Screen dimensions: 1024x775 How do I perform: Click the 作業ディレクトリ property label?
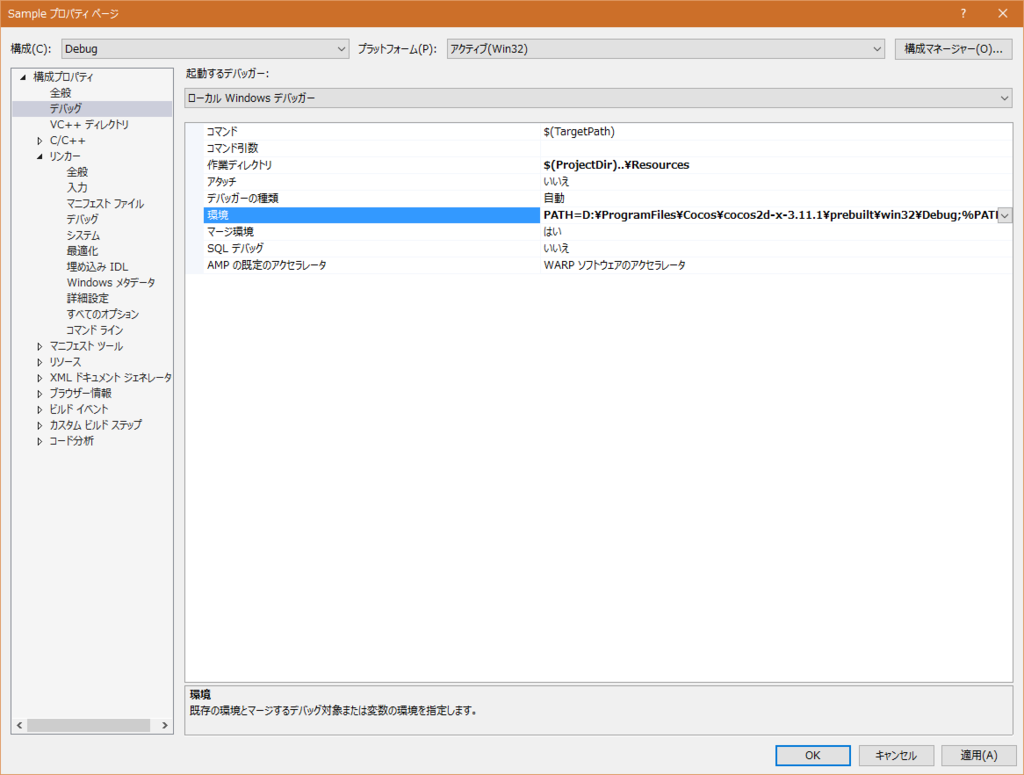pos(239,165)
